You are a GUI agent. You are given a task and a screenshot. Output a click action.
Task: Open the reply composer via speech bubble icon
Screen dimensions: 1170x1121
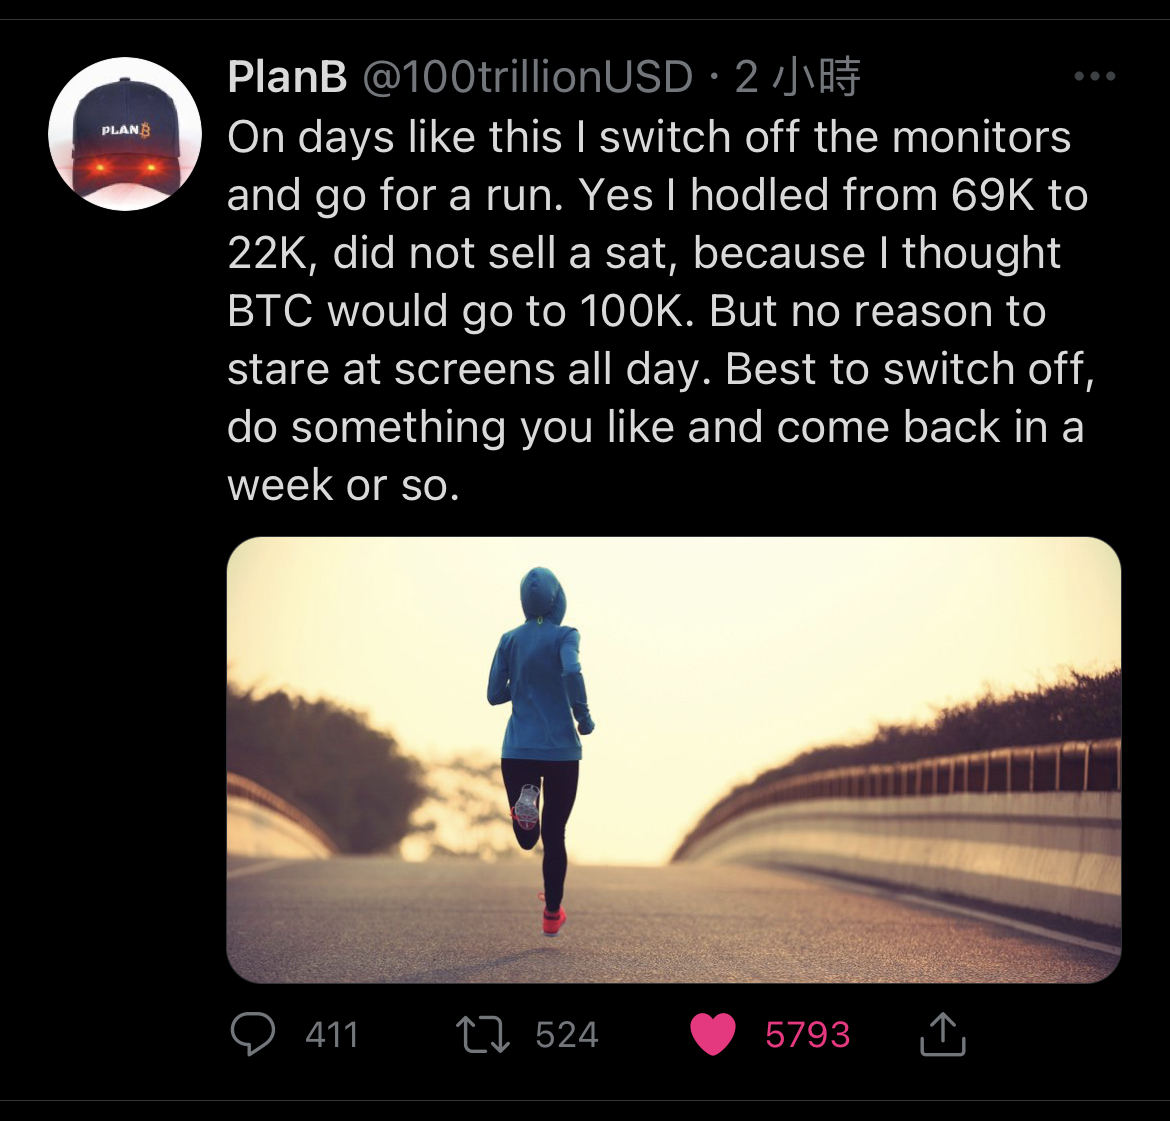pyautogui.click(x=252, y=1034)
